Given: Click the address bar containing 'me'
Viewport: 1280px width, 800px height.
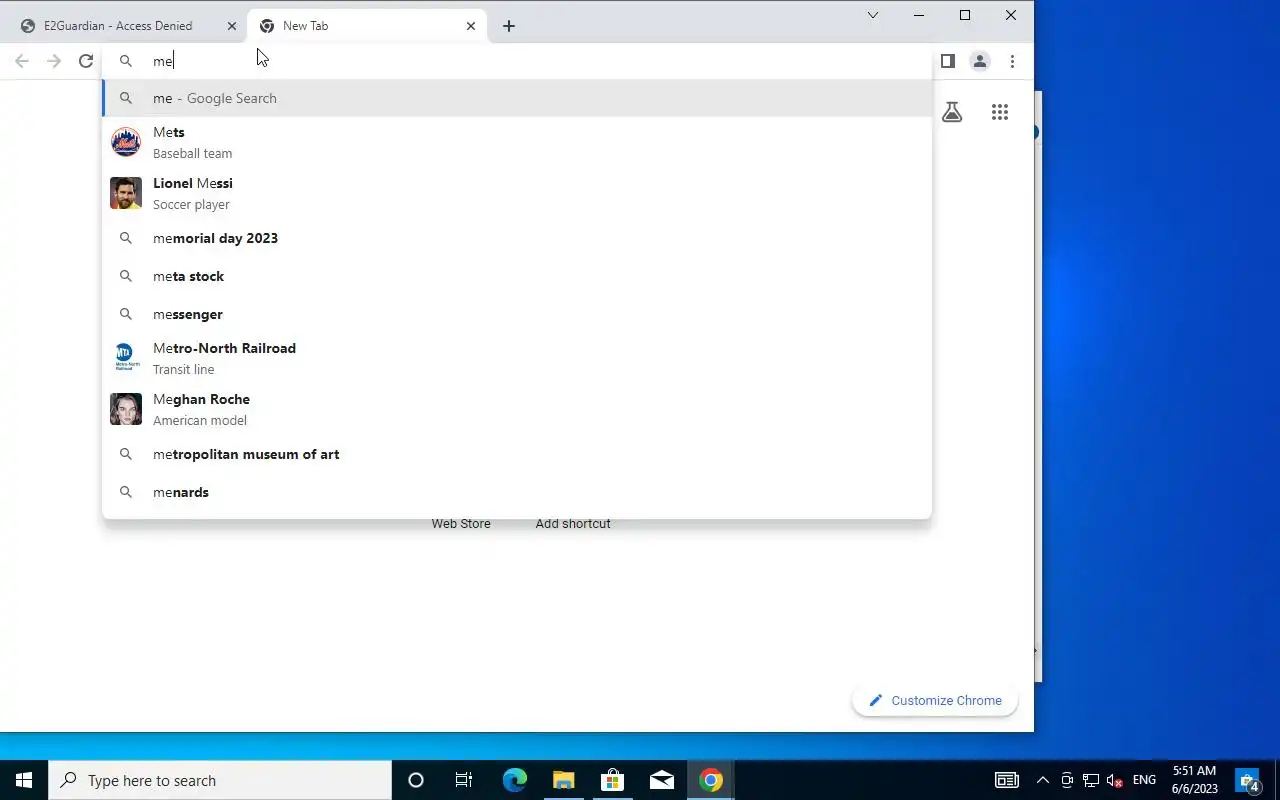Looking at the screenshot, I should pos(517,61).
